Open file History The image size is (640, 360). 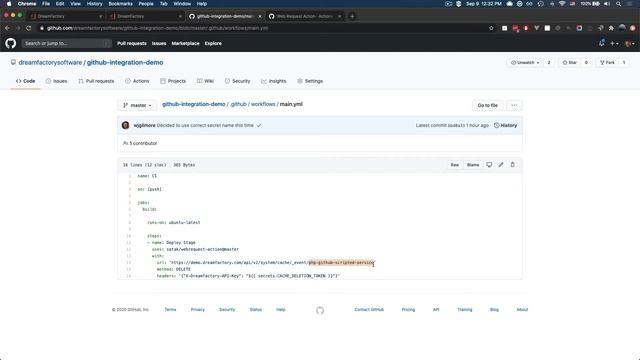pos(505,125)
